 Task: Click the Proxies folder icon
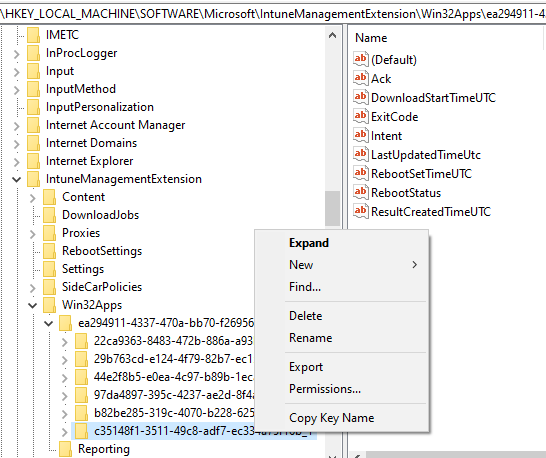coord(49,233)
